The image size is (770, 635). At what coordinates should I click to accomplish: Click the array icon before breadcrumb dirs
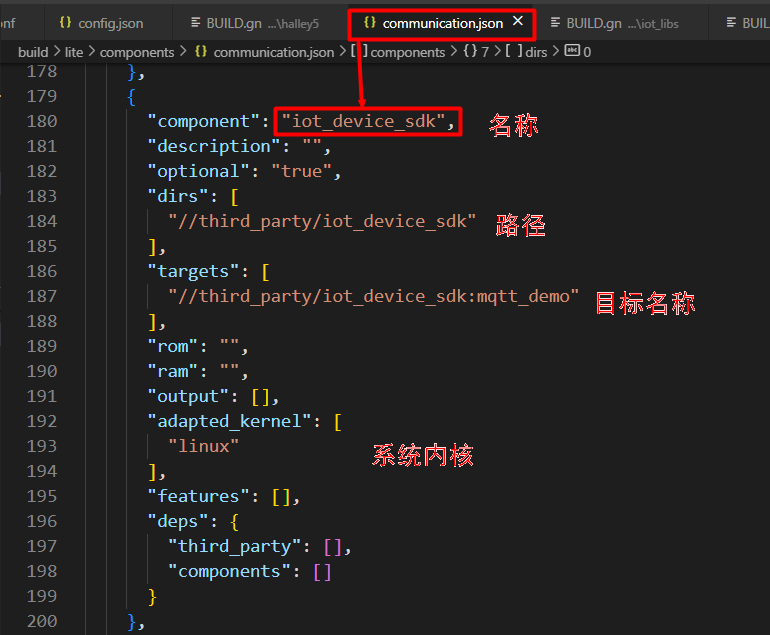click(x=513, y=52)
